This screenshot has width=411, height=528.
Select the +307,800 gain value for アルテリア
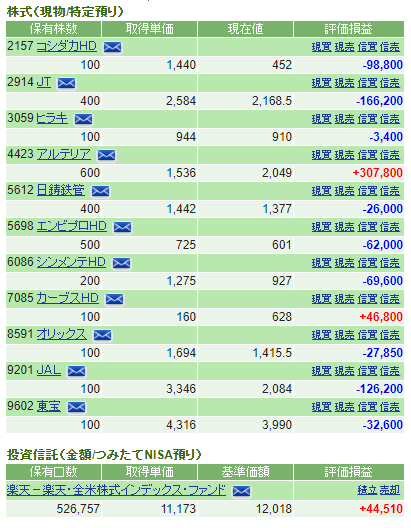point(378,173)
